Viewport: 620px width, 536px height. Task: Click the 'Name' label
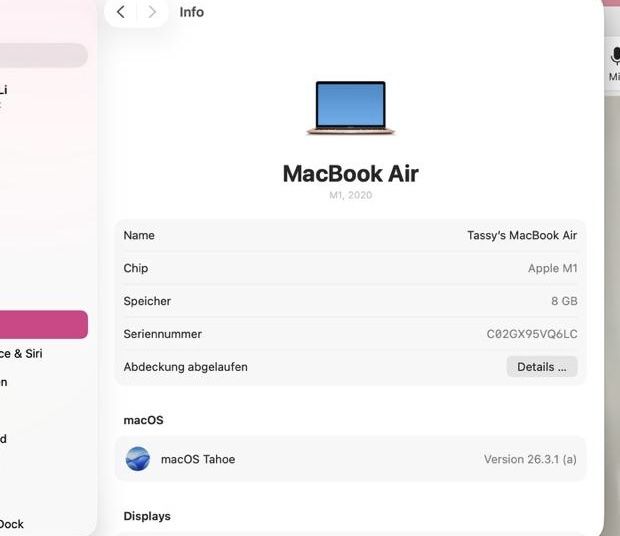139,235
